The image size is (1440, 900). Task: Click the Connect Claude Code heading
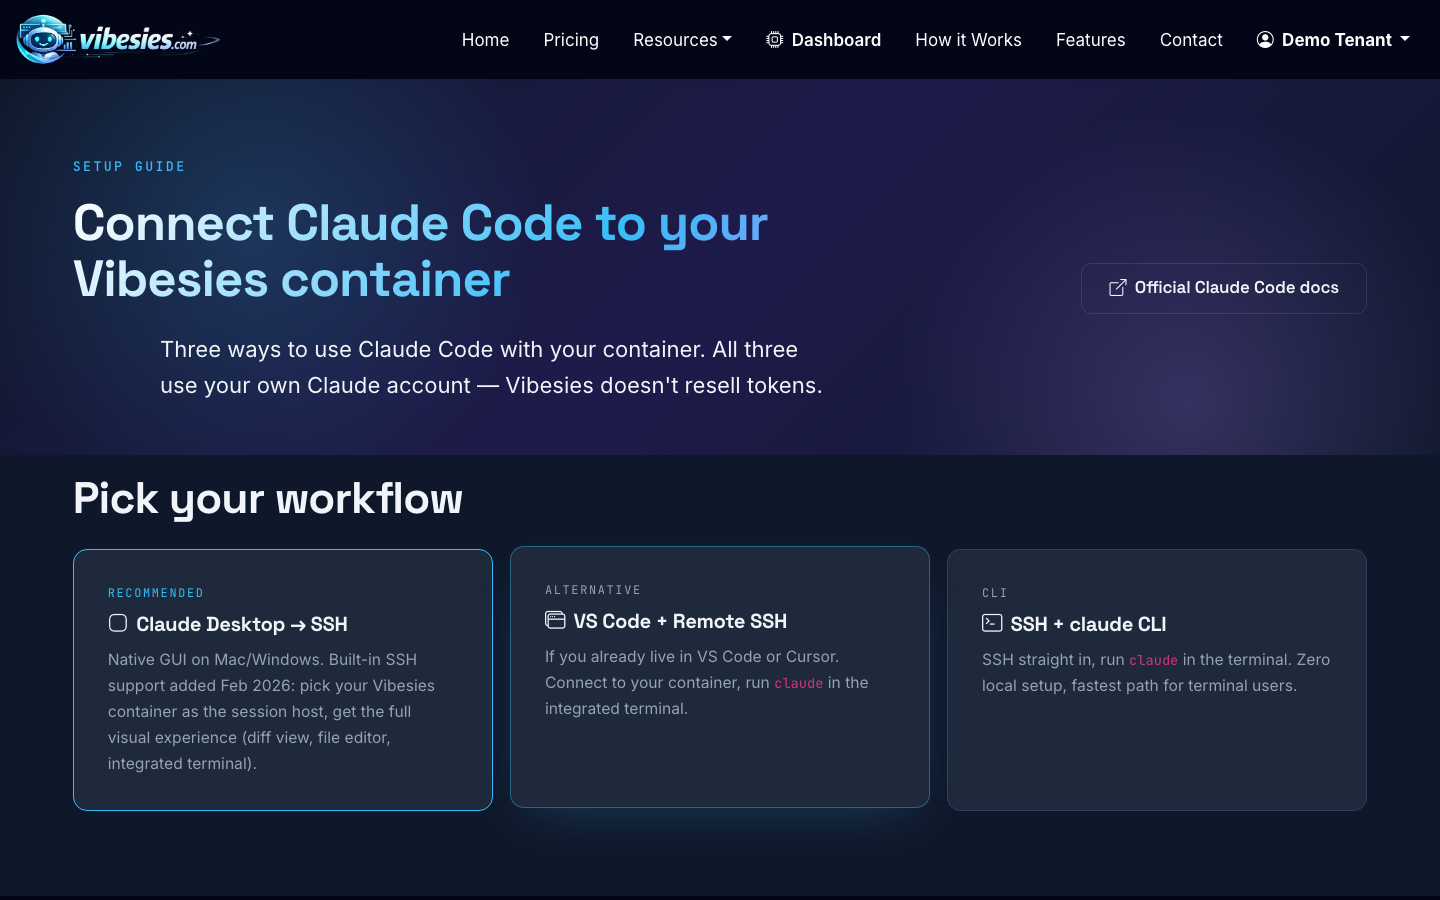(x=421, y=251)
